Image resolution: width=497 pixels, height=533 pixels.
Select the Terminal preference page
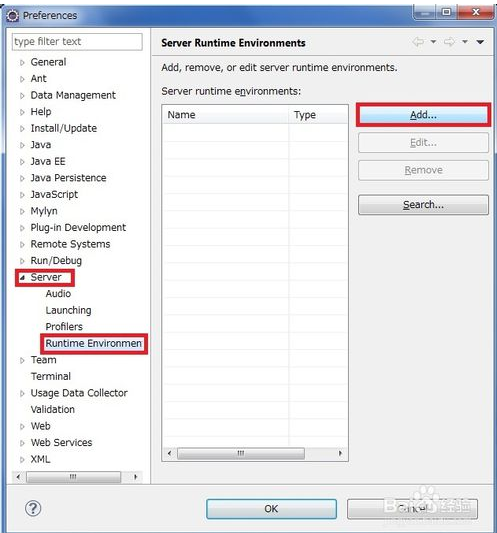click(51, 376)
